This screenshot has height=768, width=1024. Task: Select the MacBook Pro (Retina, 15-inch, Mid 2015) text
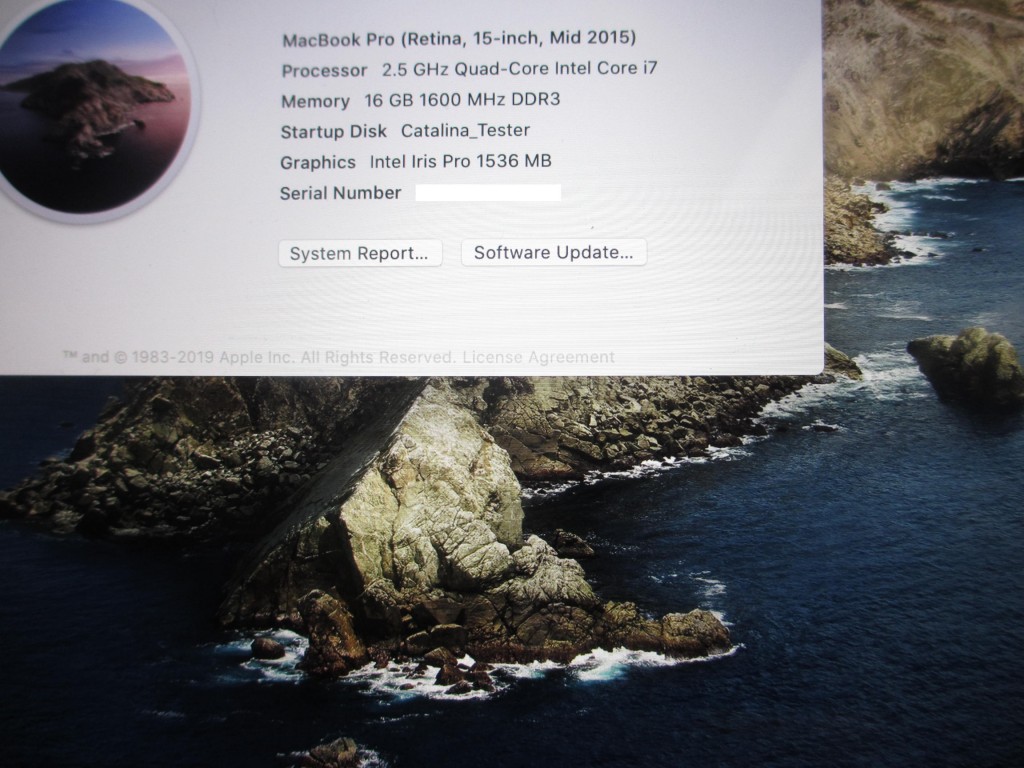click(x=459, y=39)
